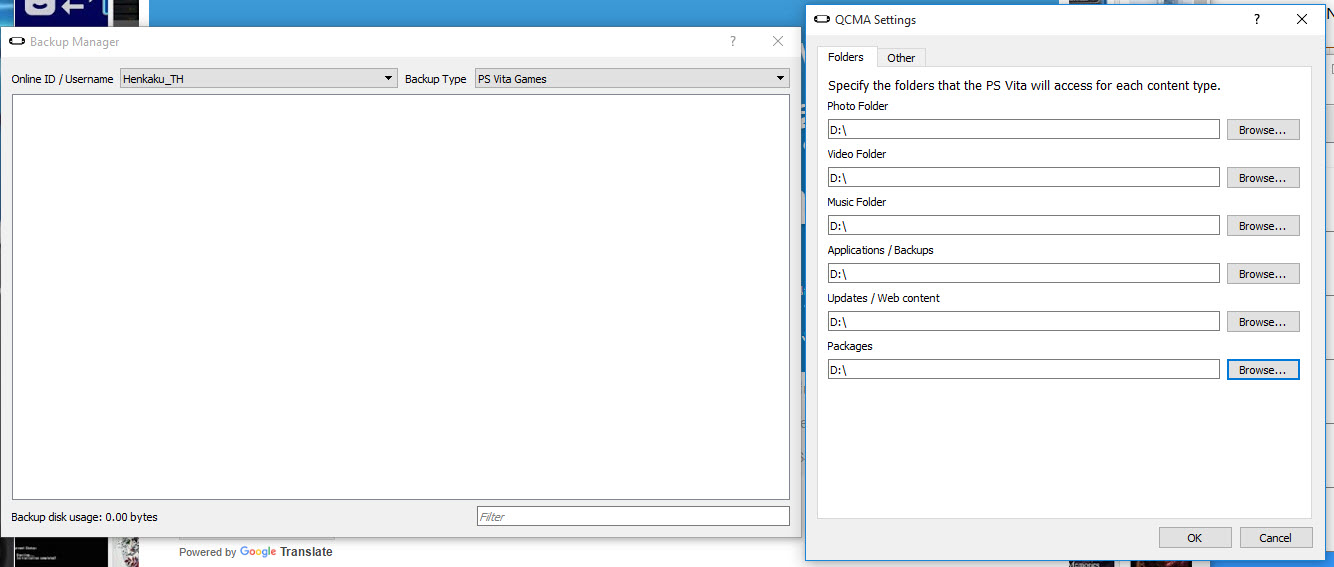
Task: Click the Music Folder path field
Action: coord(1023,226)
